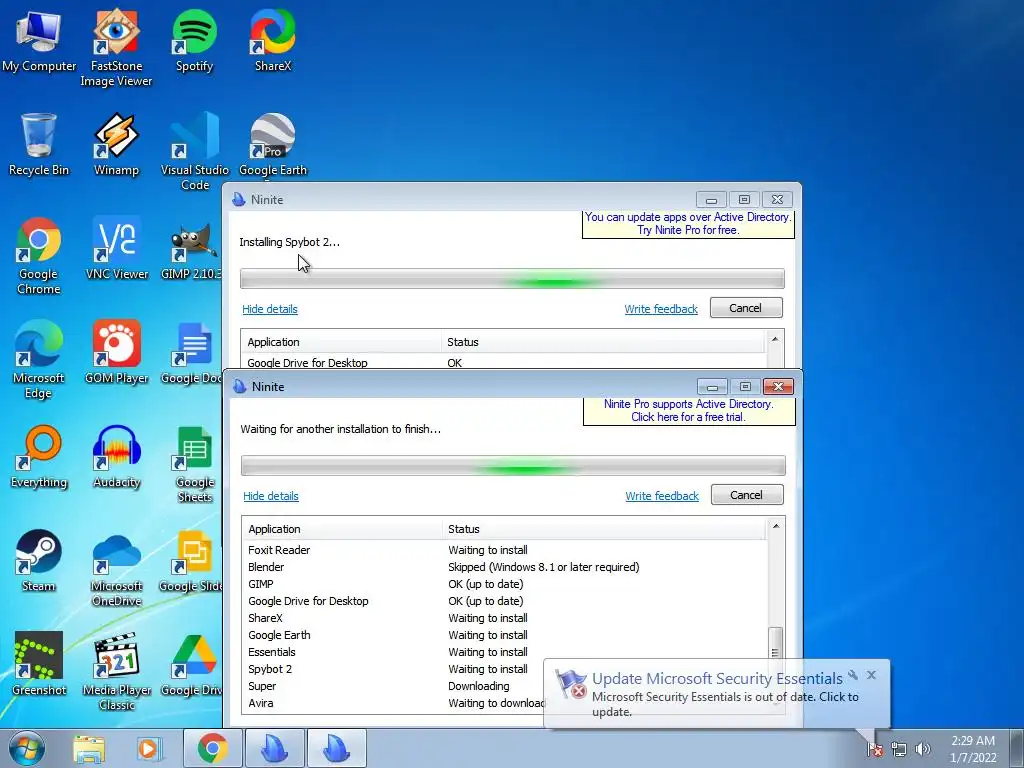The width and height of the screenshot is (1024, 768).
Task: Open Windows Media Player from taskbar
Action: click(x=149, y=748)
